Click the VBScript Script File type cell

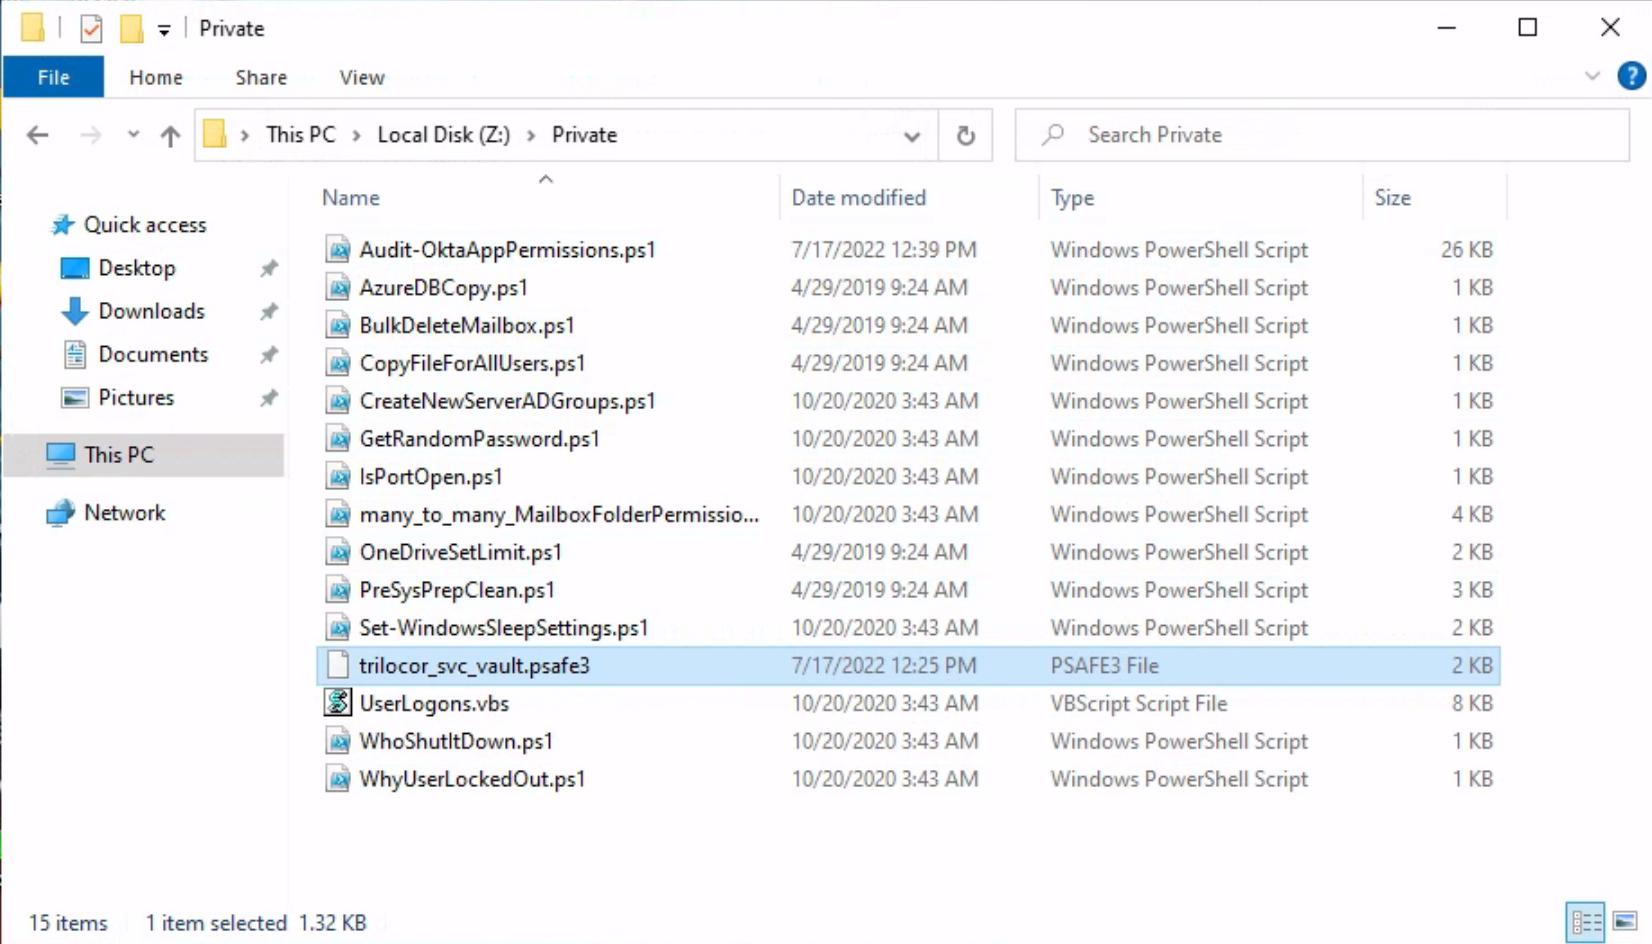tap(1138, 703)
